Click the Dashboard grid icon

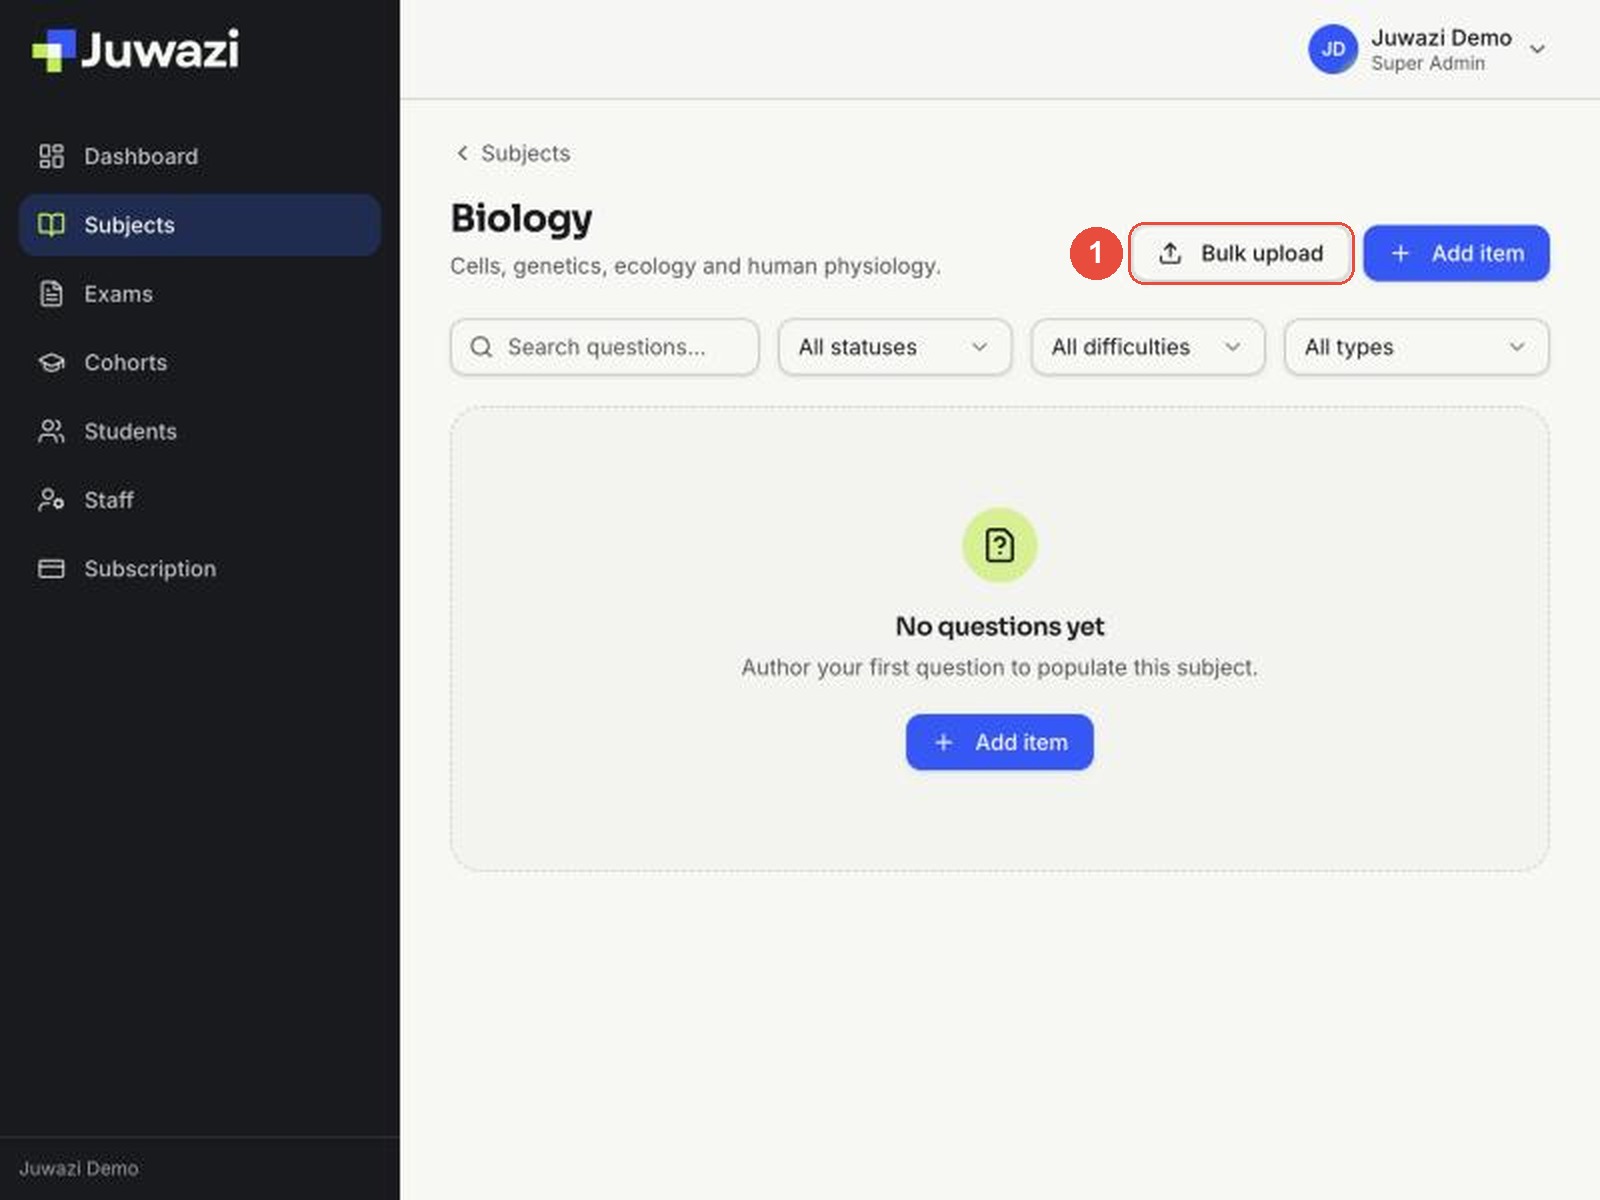[x=51, y=156]
